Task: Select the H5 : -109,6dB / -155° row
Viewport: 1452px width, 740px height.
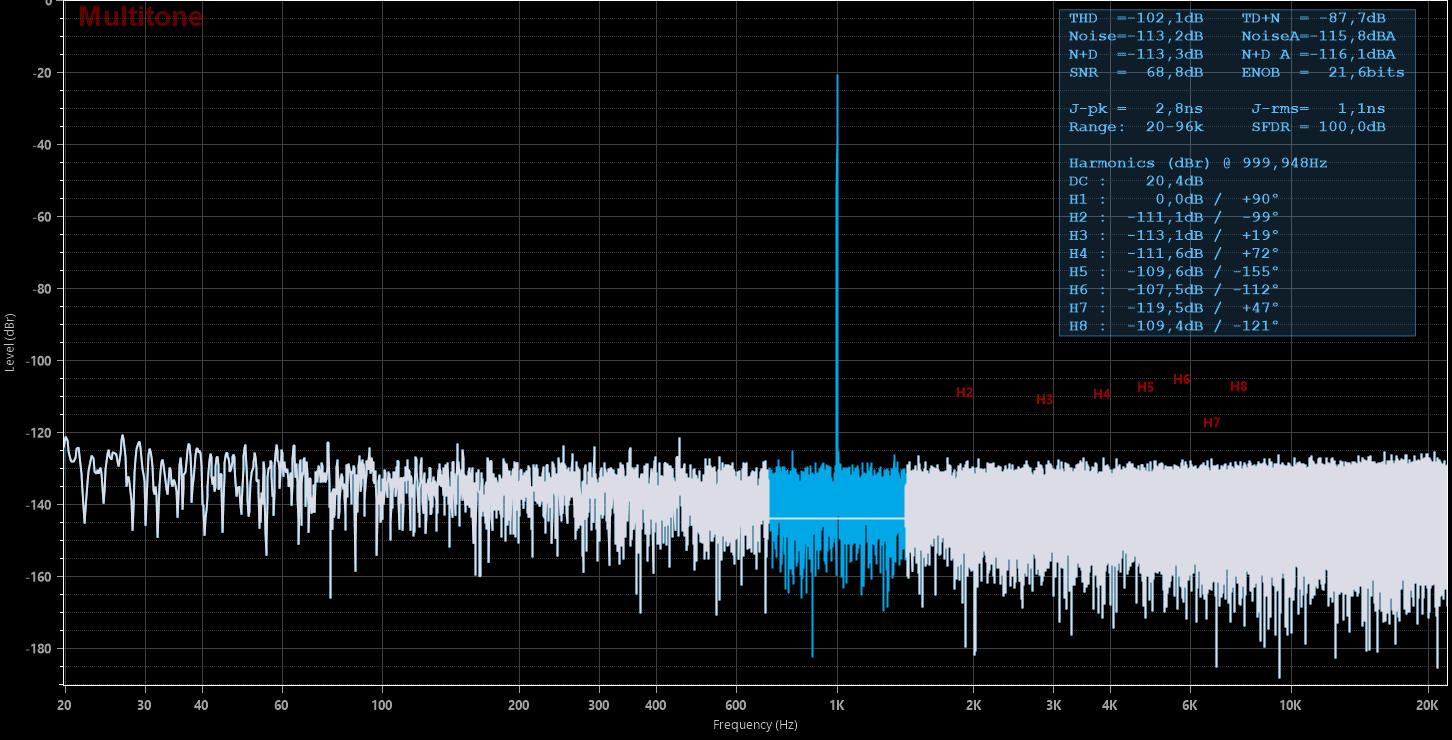Action: pyautogui.click(x=1174, y=271)
